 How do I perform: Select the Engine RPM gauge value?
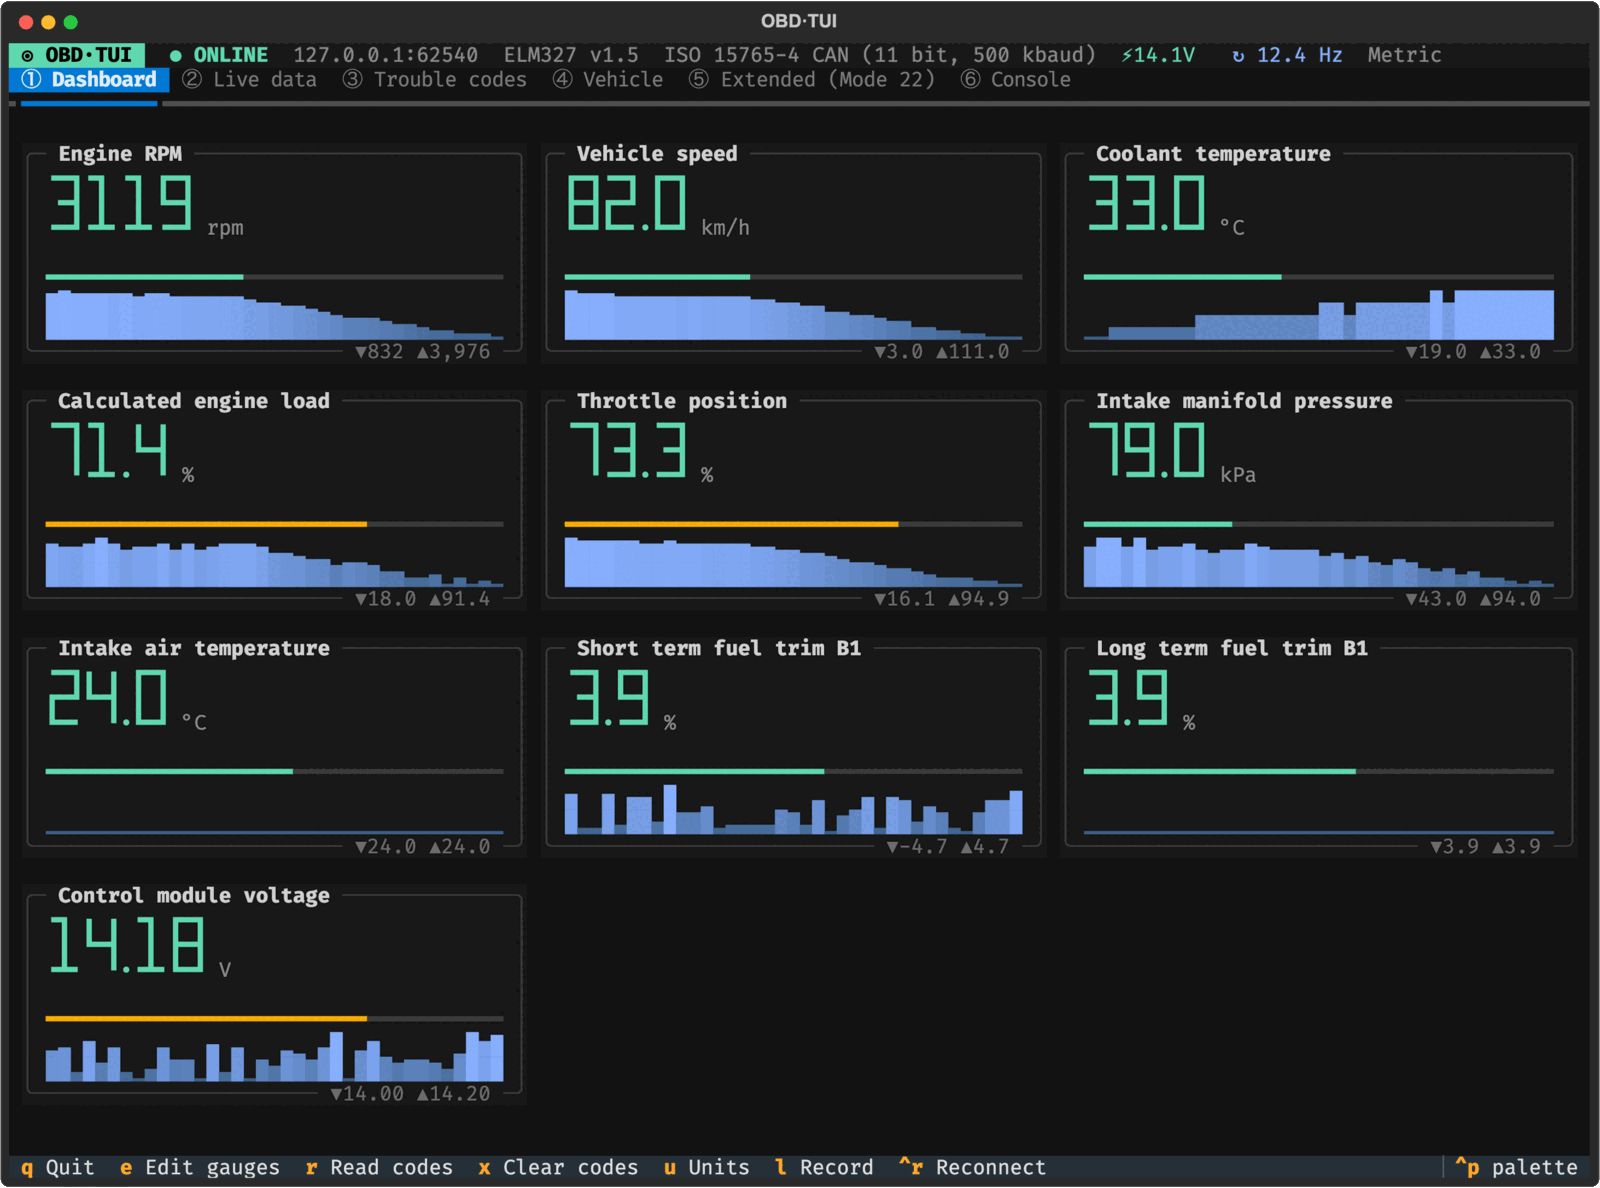click(121, 203)
